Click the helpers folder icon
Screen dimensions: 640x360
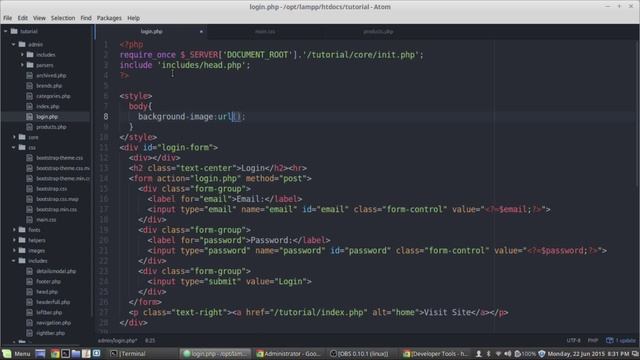(22, 240)
